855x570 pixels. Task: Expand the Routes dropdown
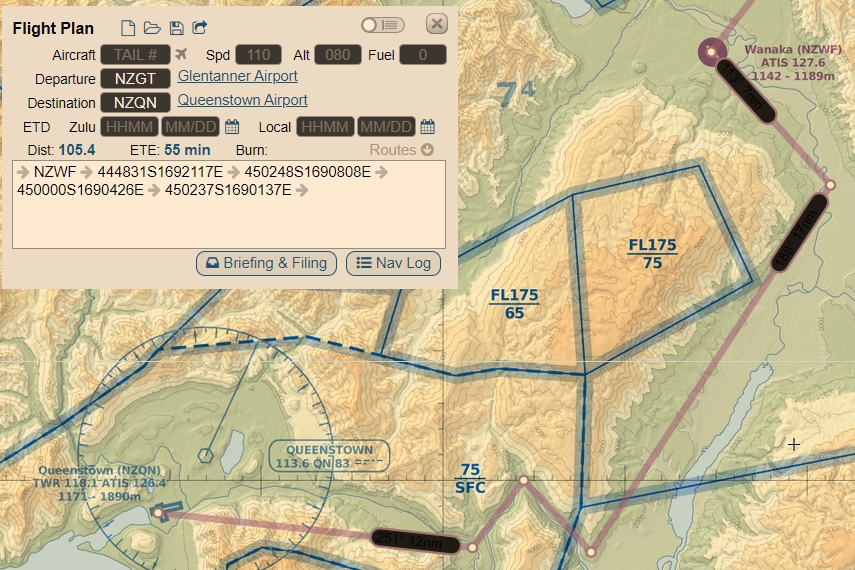coord(402,150)
